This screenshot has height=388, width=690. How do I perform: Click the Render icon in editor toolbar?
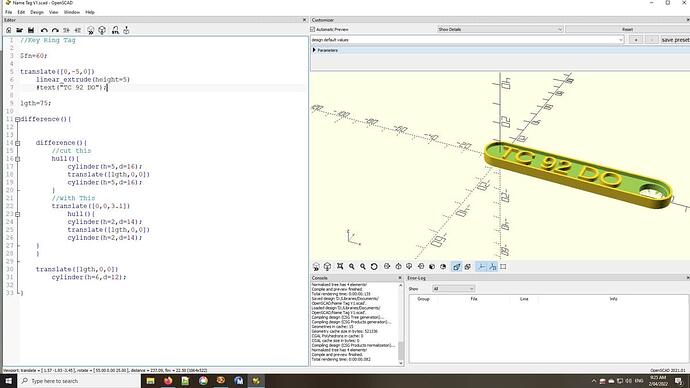coord(102,30)
